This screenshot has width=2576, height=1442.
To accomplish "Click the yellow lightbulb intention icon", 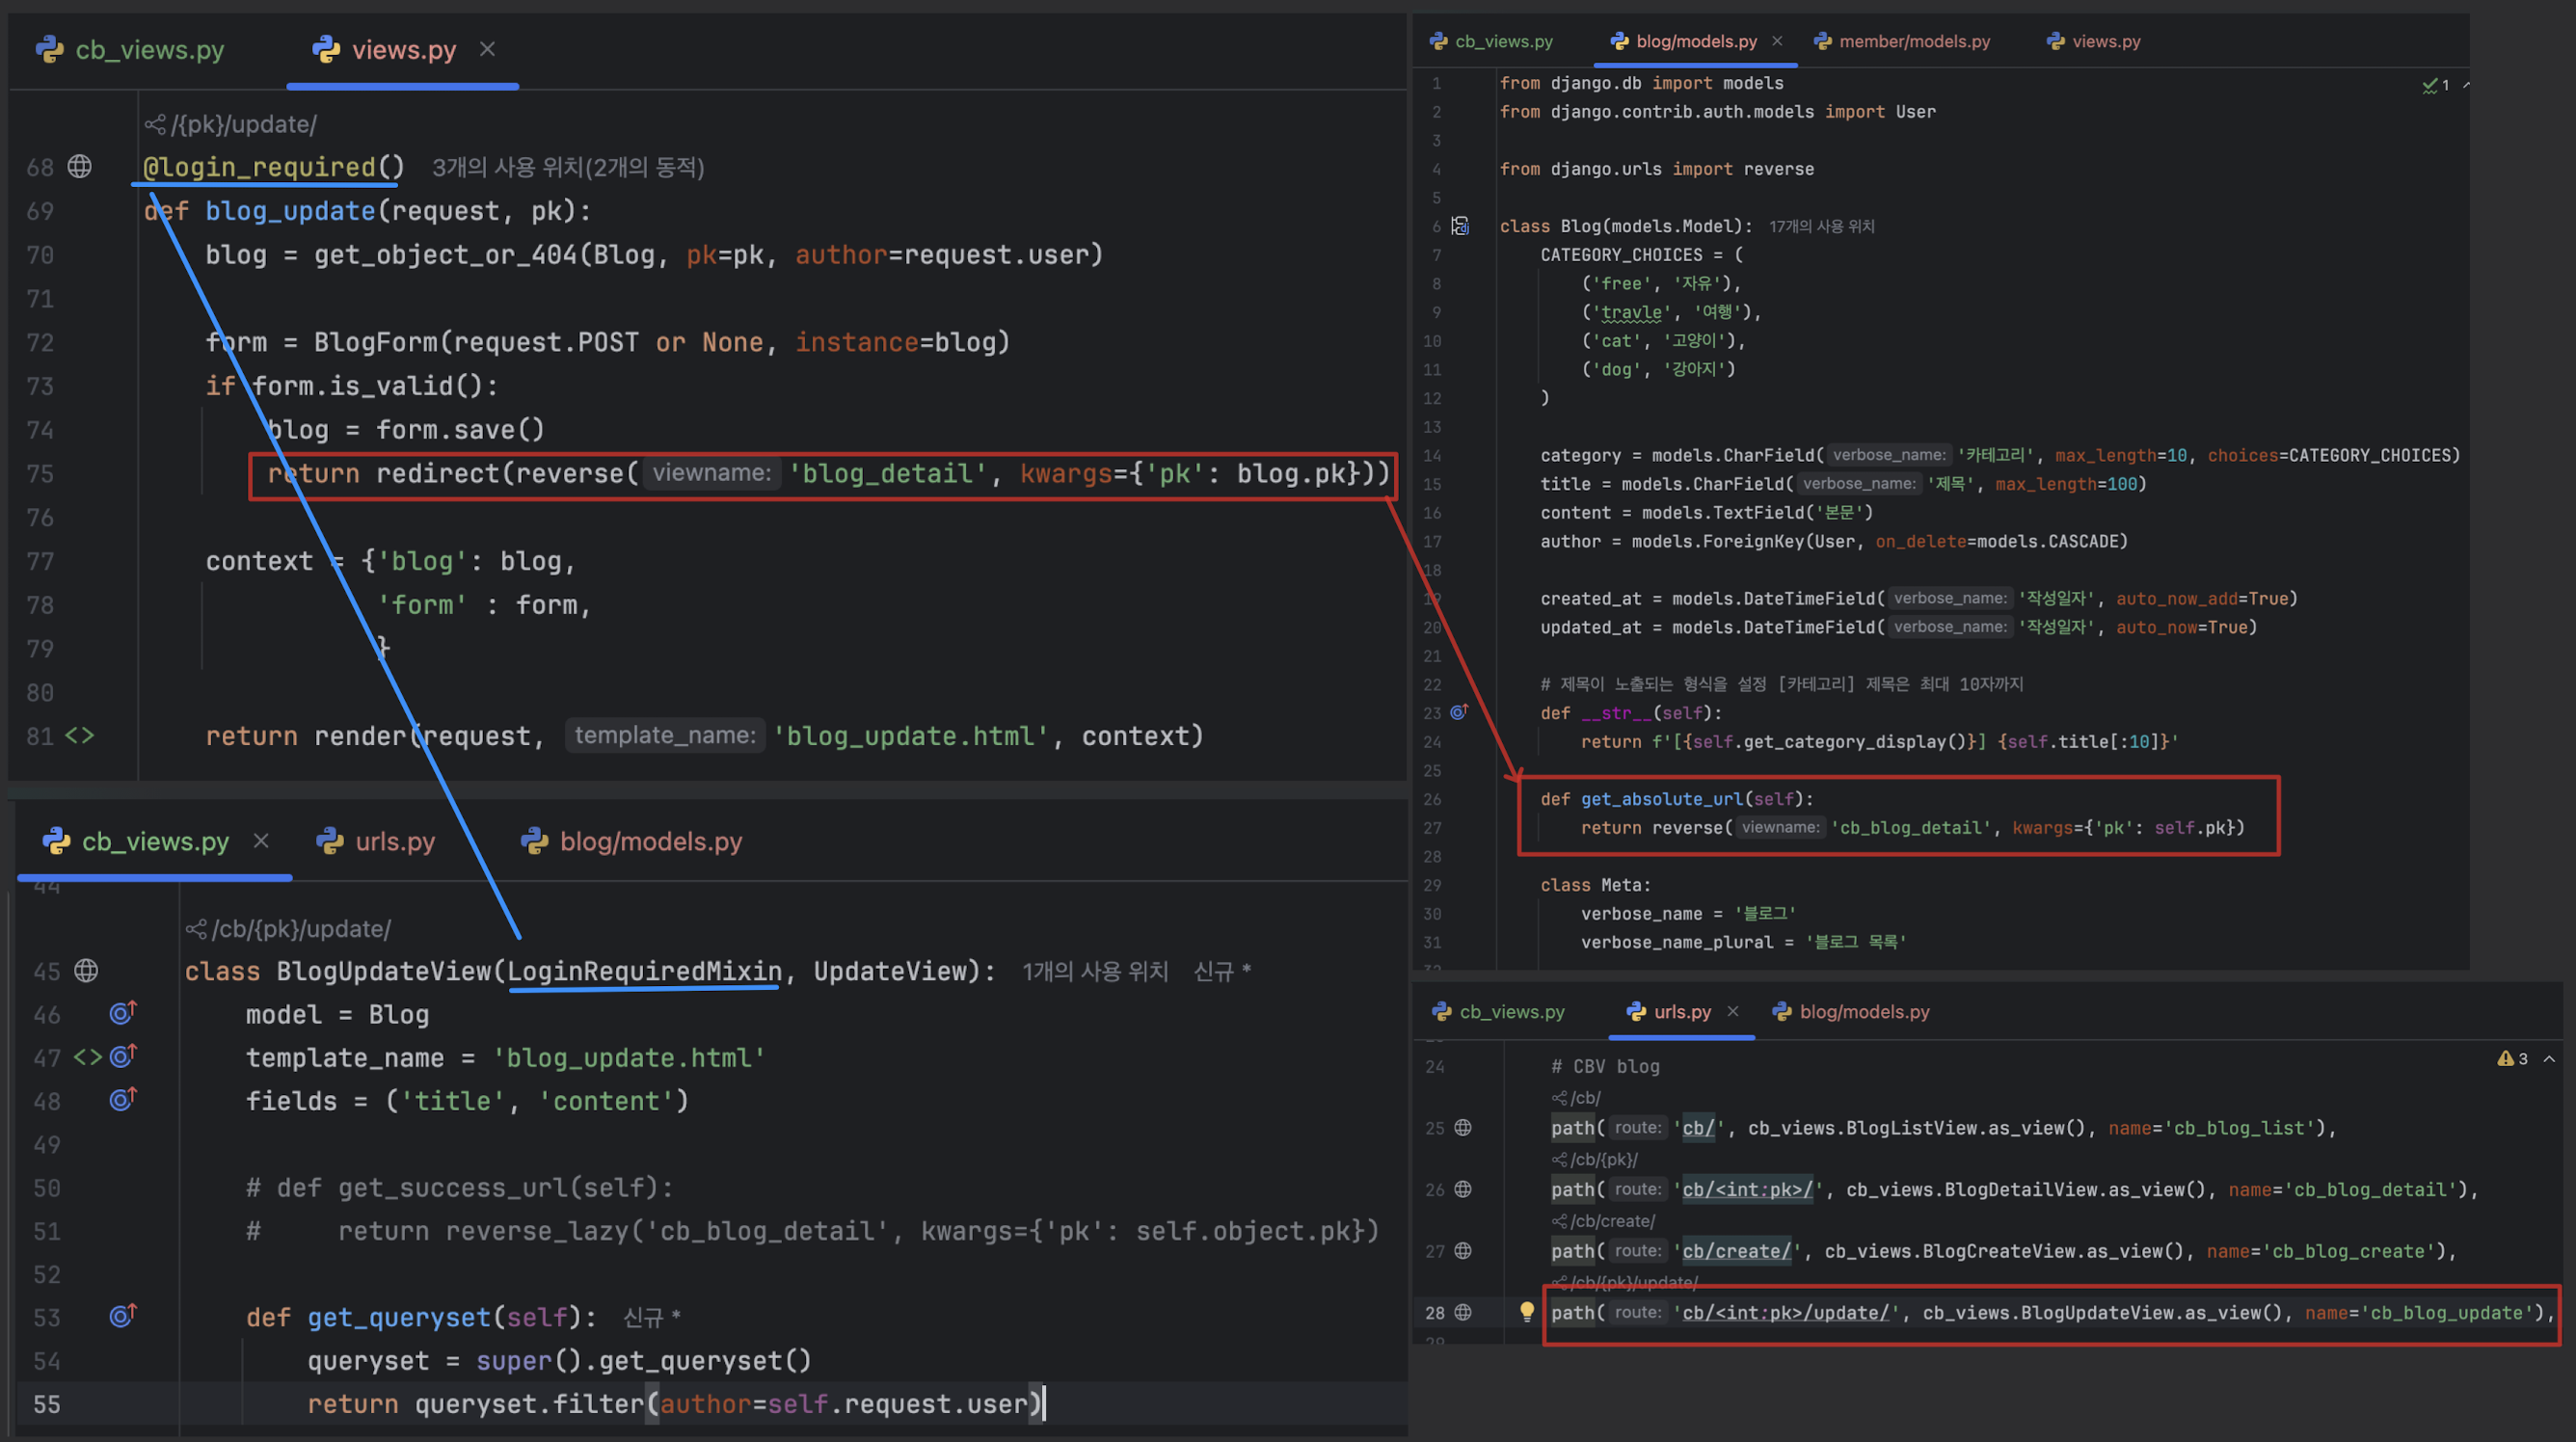I will click(1526, 1312).
